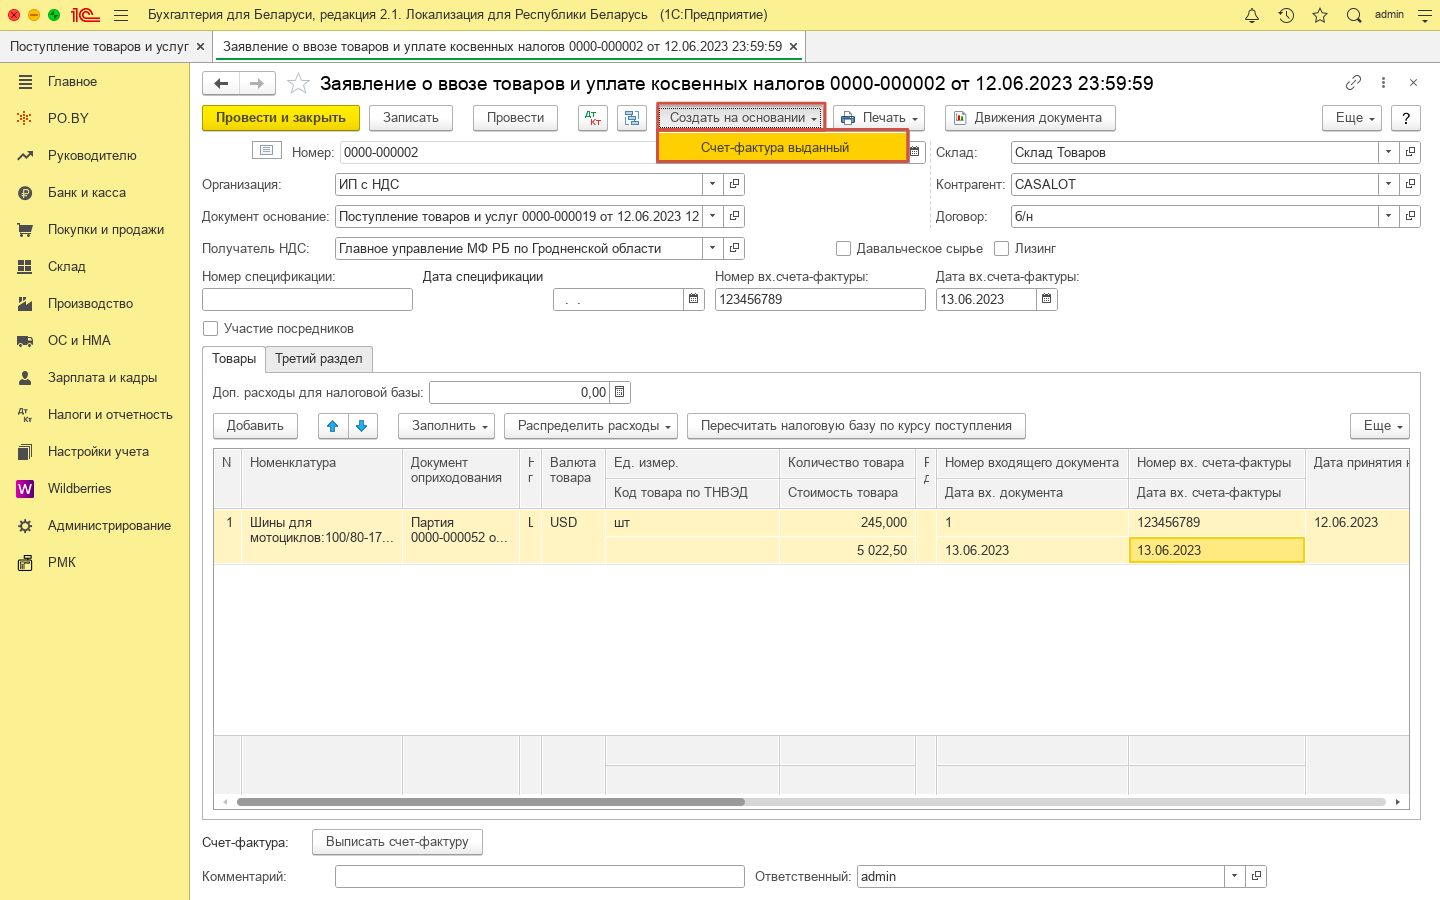Open Wildberries section in sidebar
The image size is (1440, 900).
(80, 489)
